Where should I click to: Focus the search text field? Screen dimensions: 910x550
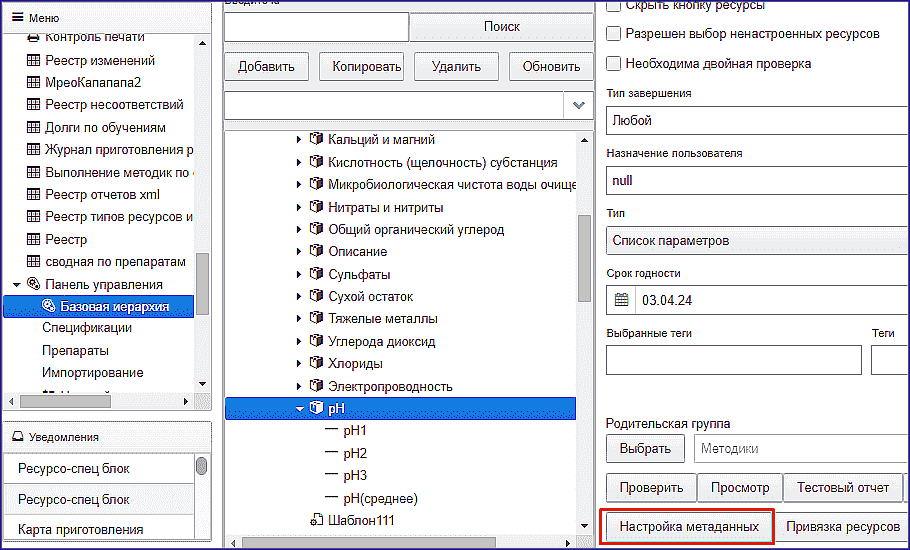point(316,26)
